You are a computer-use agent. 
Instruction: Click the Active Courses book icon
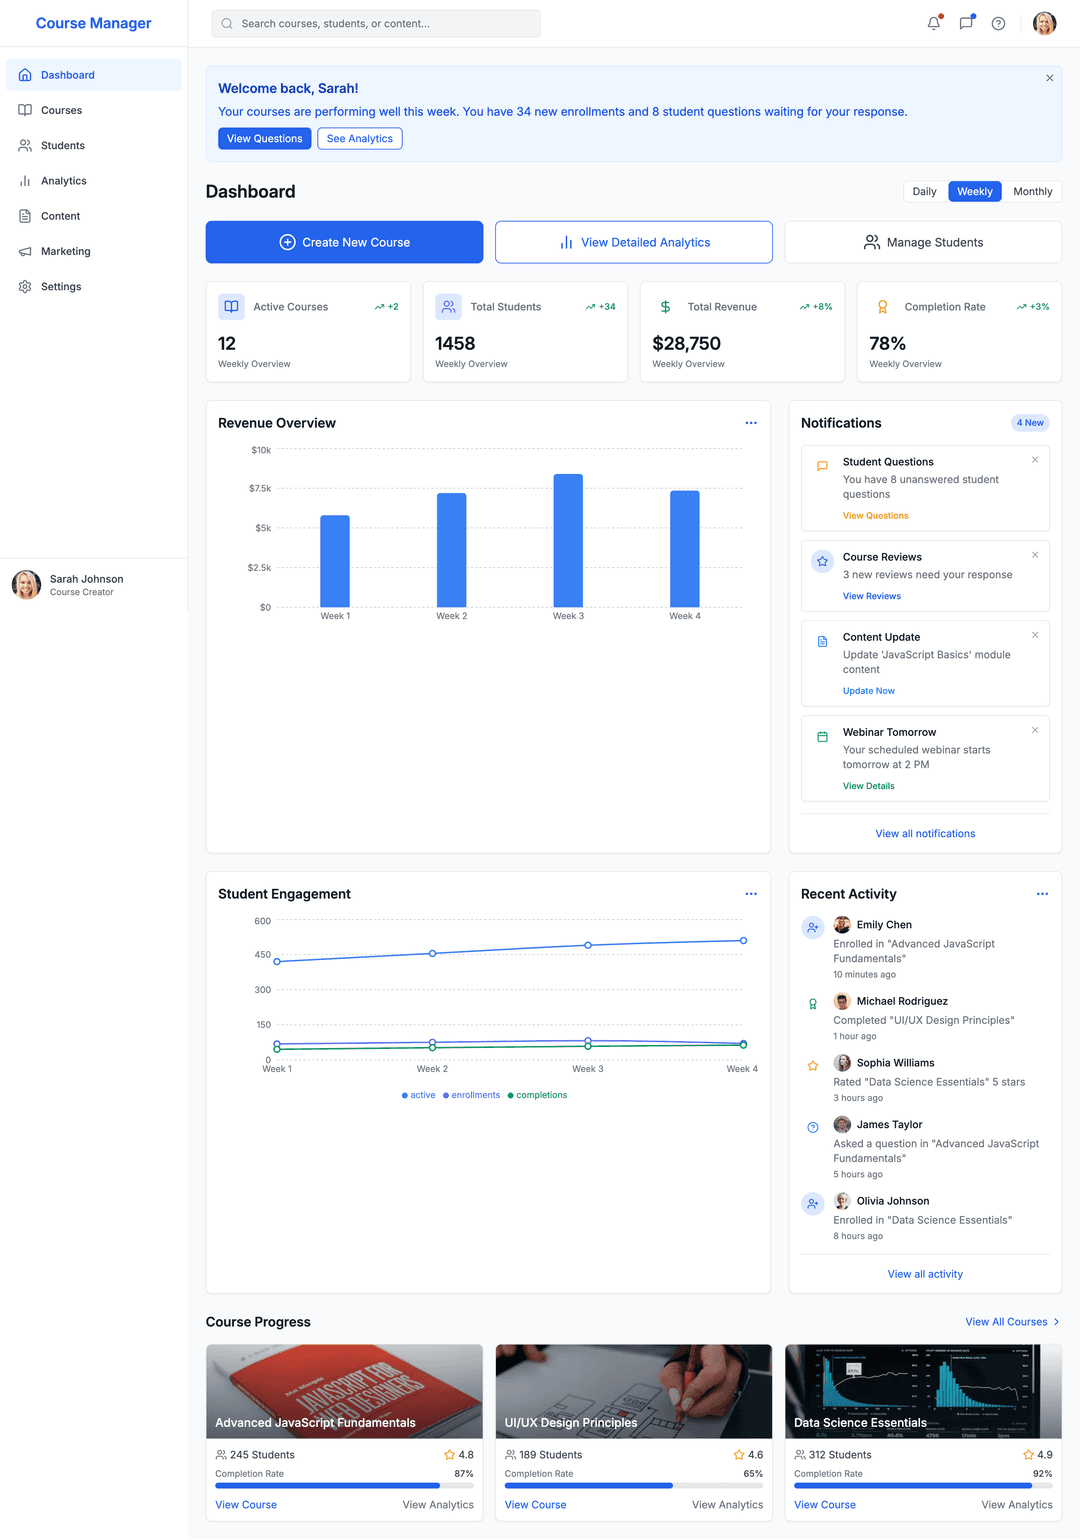point(231,307)
